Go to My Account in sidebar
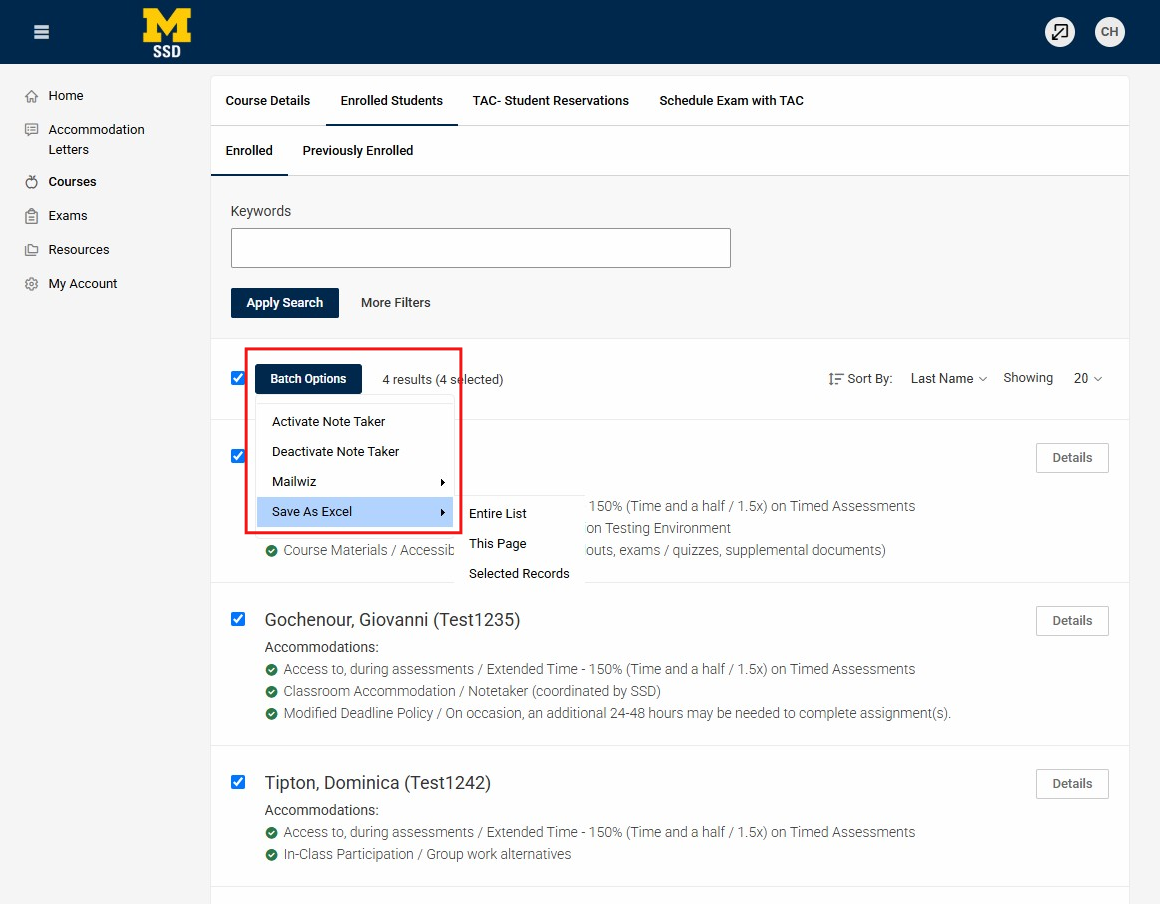The width and height of the screenshot is (1160, 904). click(83, 284)
